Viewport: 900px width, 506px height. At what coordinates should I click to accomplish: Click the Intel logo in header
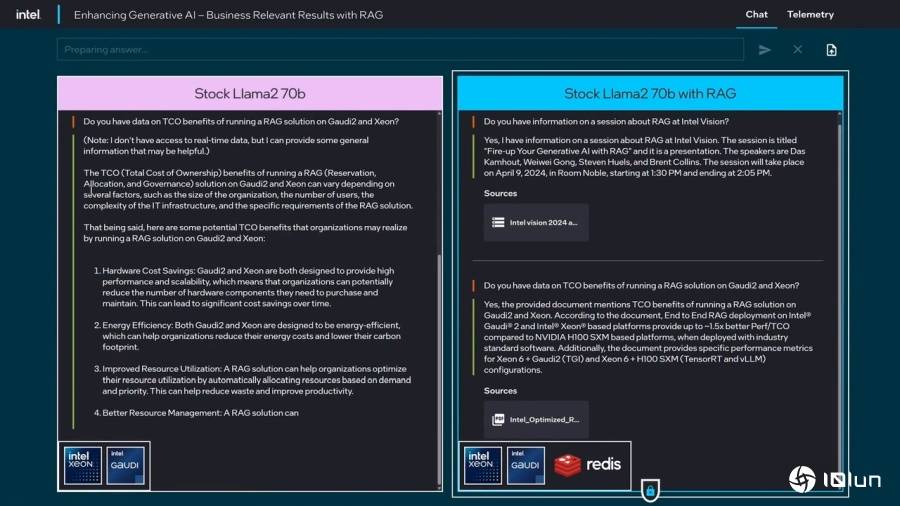(x=28, y=14)
